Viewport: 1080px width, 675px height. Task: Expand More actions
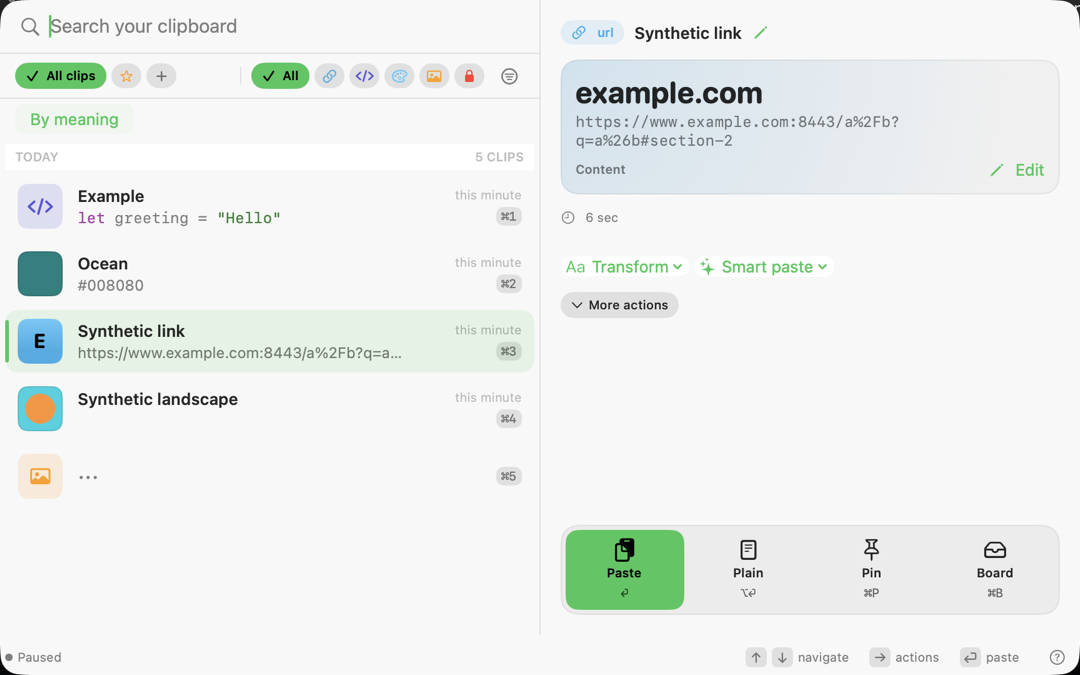click(619, 305)
